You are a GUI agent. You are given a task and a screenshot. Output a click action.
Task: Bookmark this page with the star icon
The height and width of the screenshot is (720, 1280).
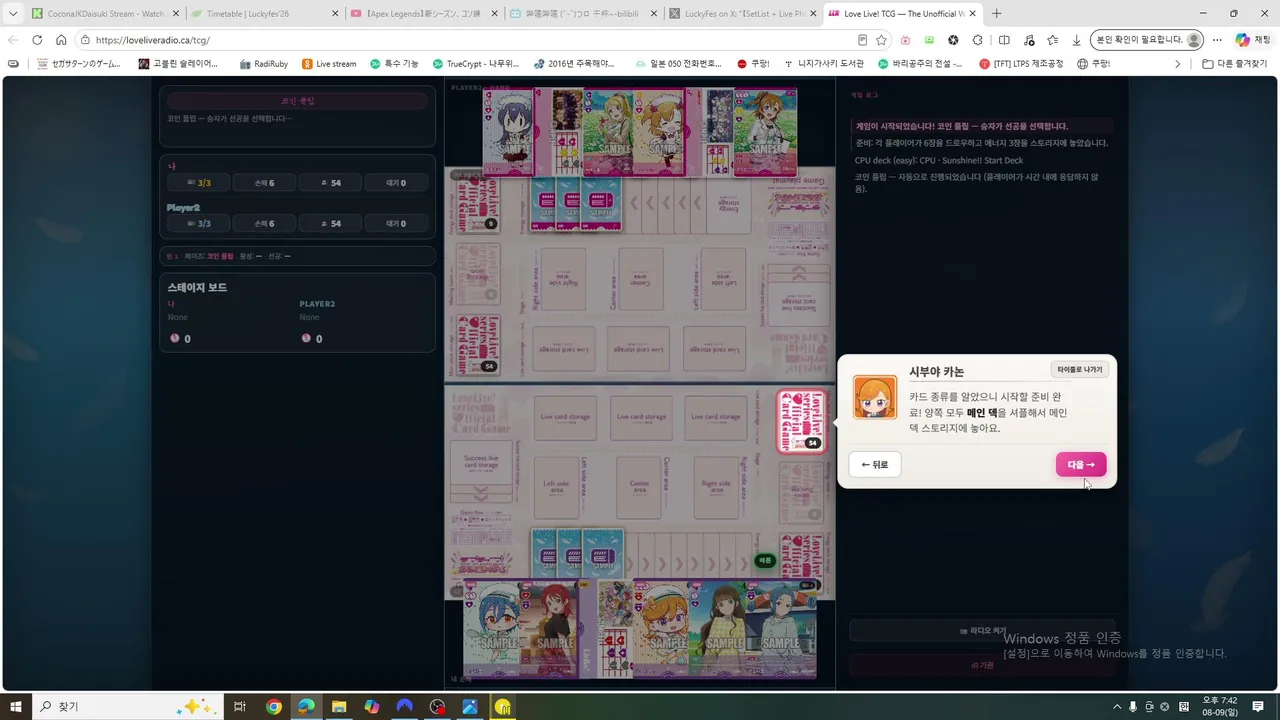click(x=881, y=40)
